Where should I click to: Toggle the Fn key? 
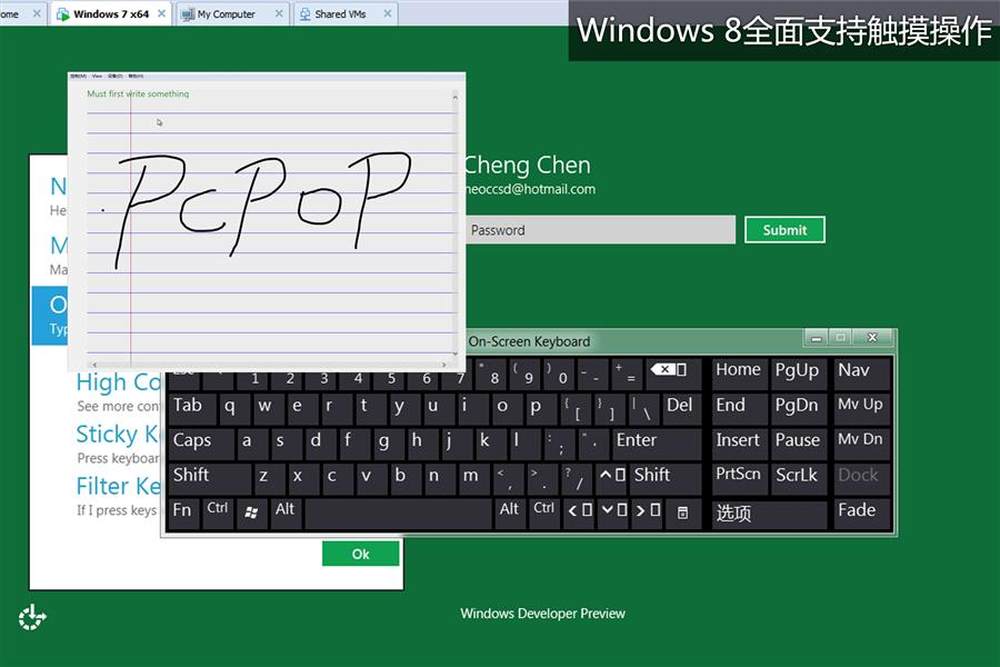pyautogui.click(x=184, y=511)
